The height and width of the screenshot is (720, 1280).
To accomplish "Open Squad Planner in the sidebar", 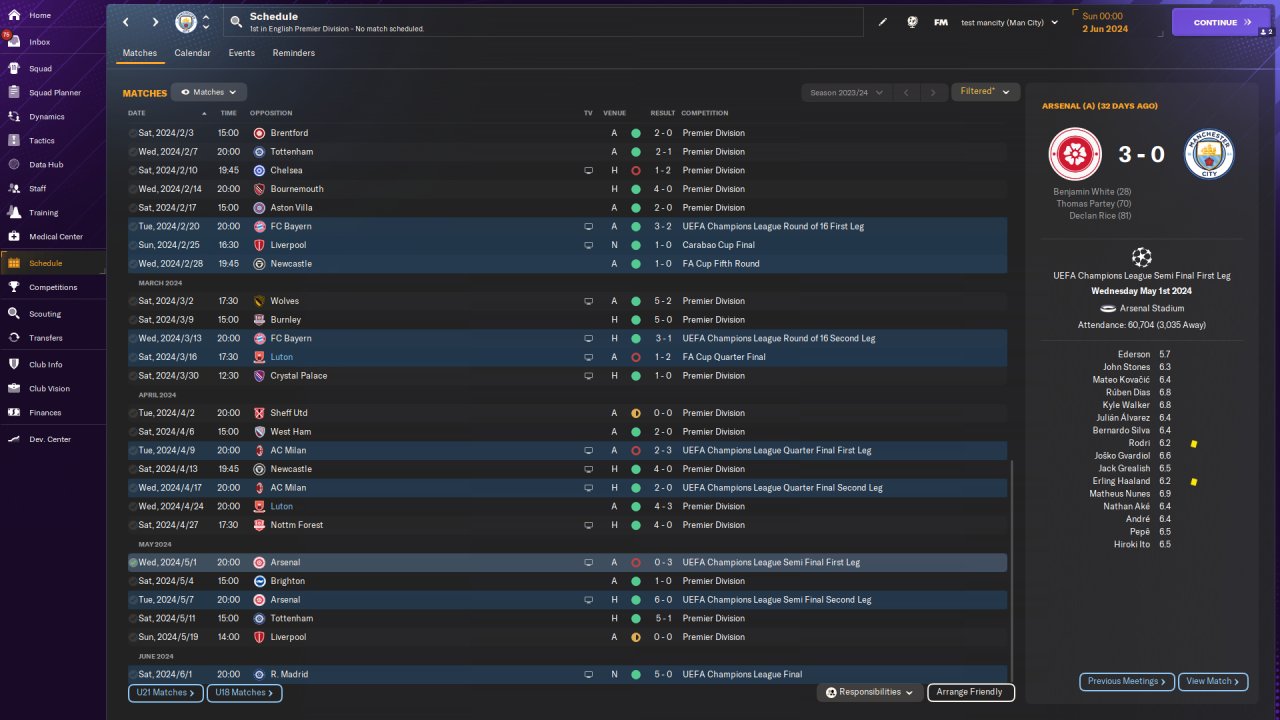I will (54, 93).
